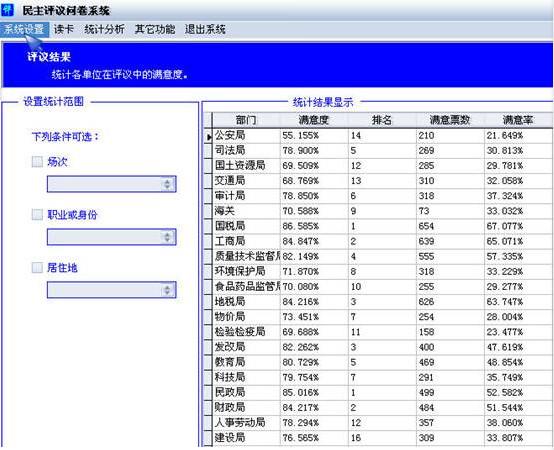Select the 公安局 cell

point(246,136)
